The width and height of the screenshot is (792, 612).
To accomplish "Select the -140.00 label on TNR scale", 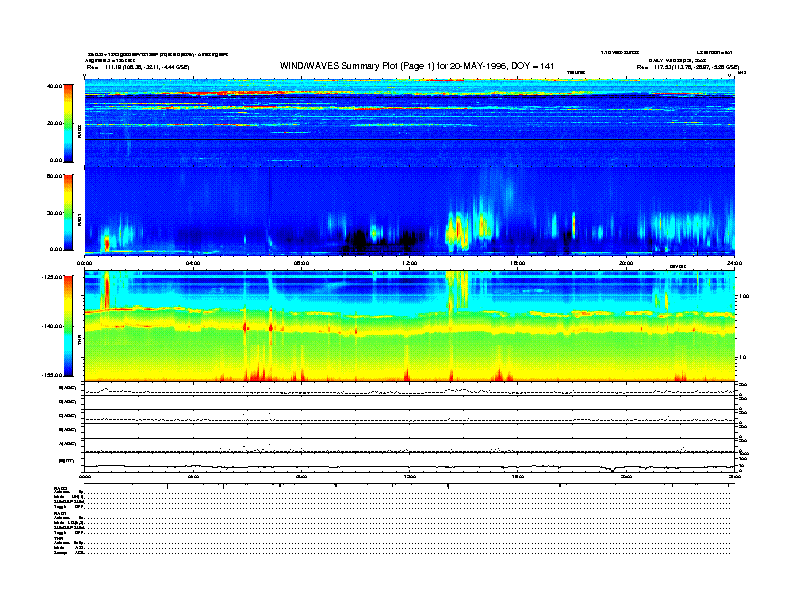I will 52,326.
